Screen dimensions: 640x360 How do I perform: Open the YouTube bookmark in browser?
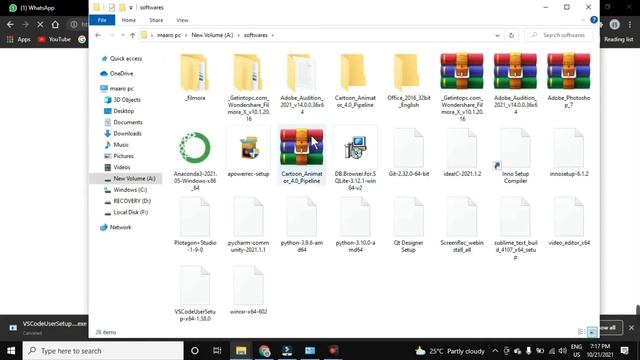click(x=54, y=40)
